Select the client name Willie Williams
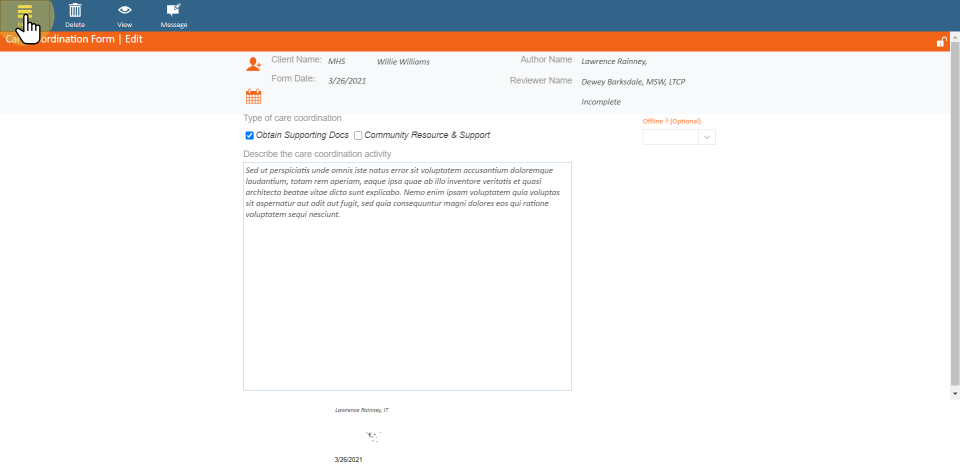 403,62
